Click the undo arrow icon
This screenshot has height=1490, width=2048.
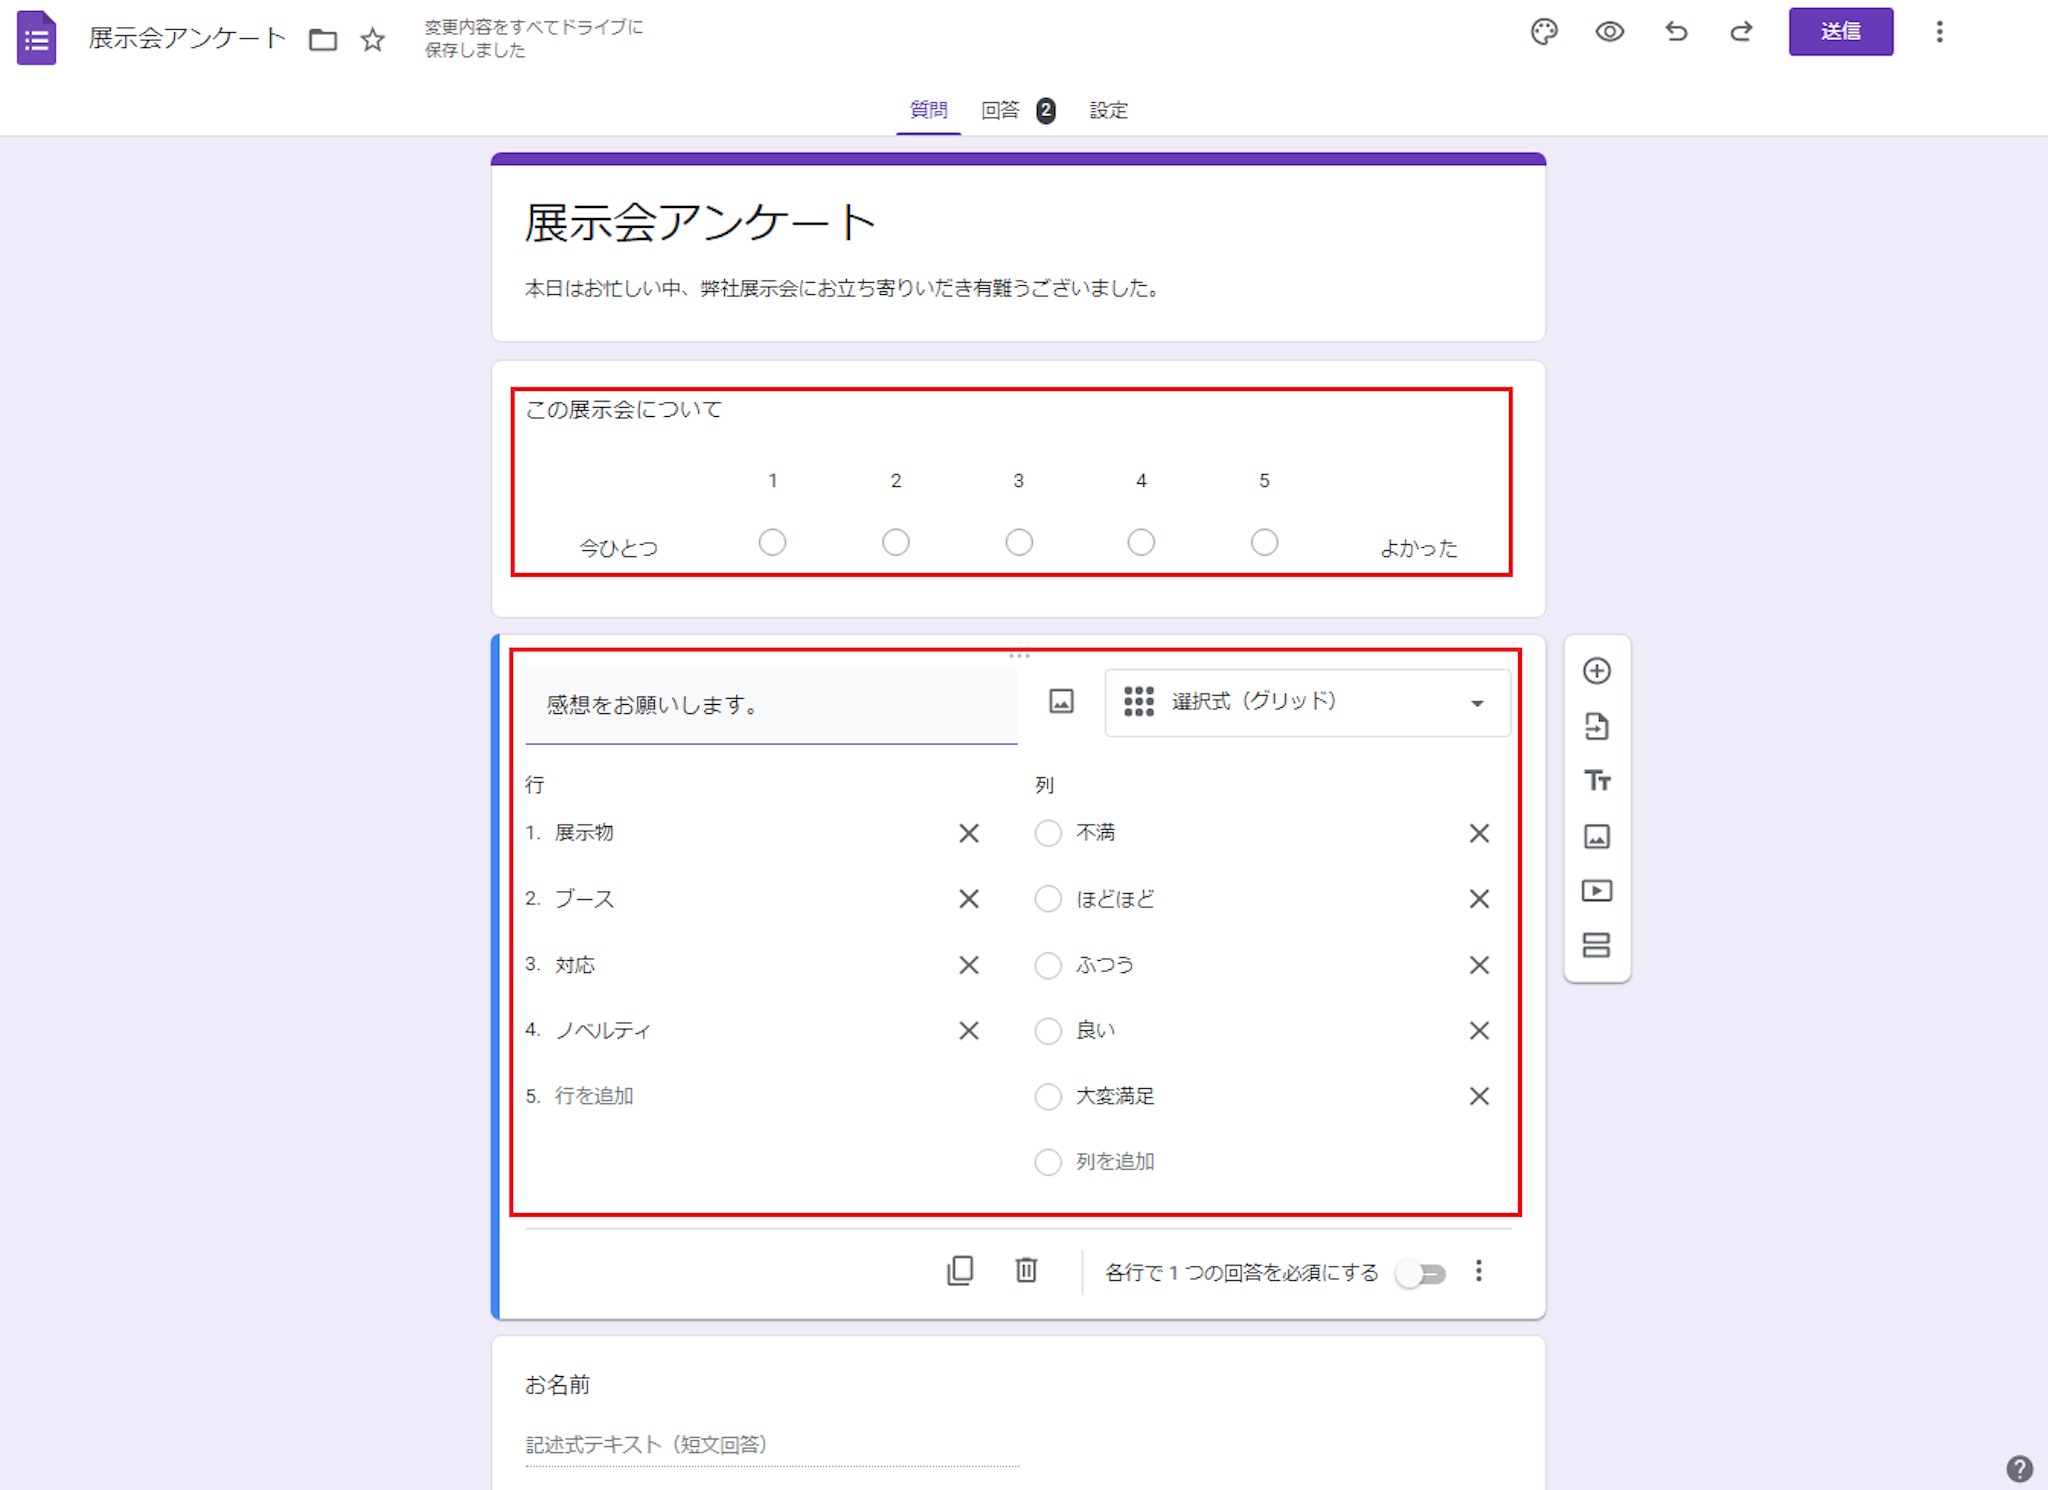(1676, 32)
